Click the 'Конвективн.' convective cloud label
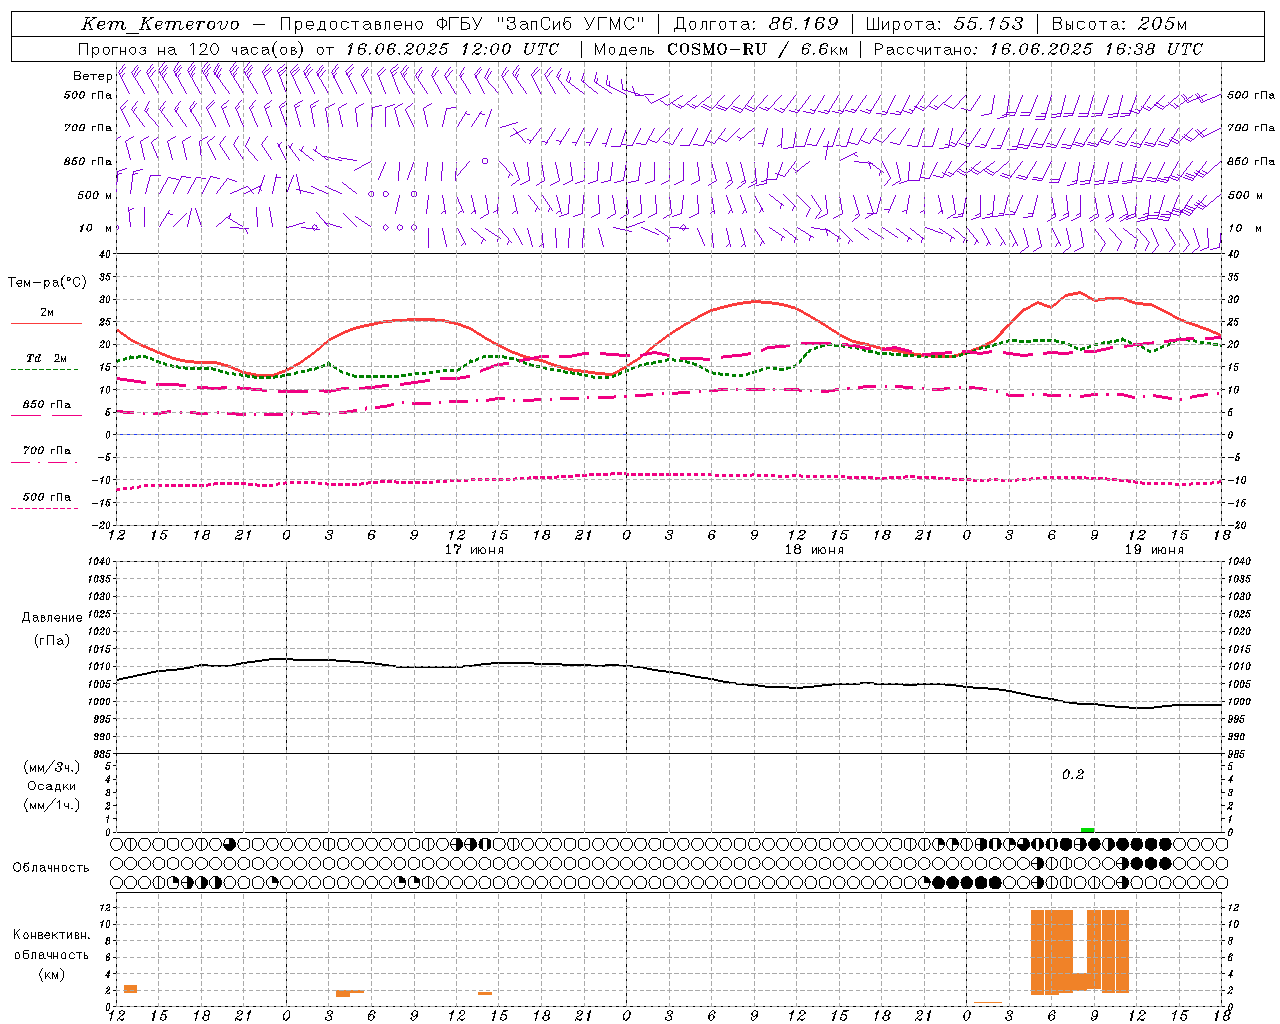 coord(51,935)
